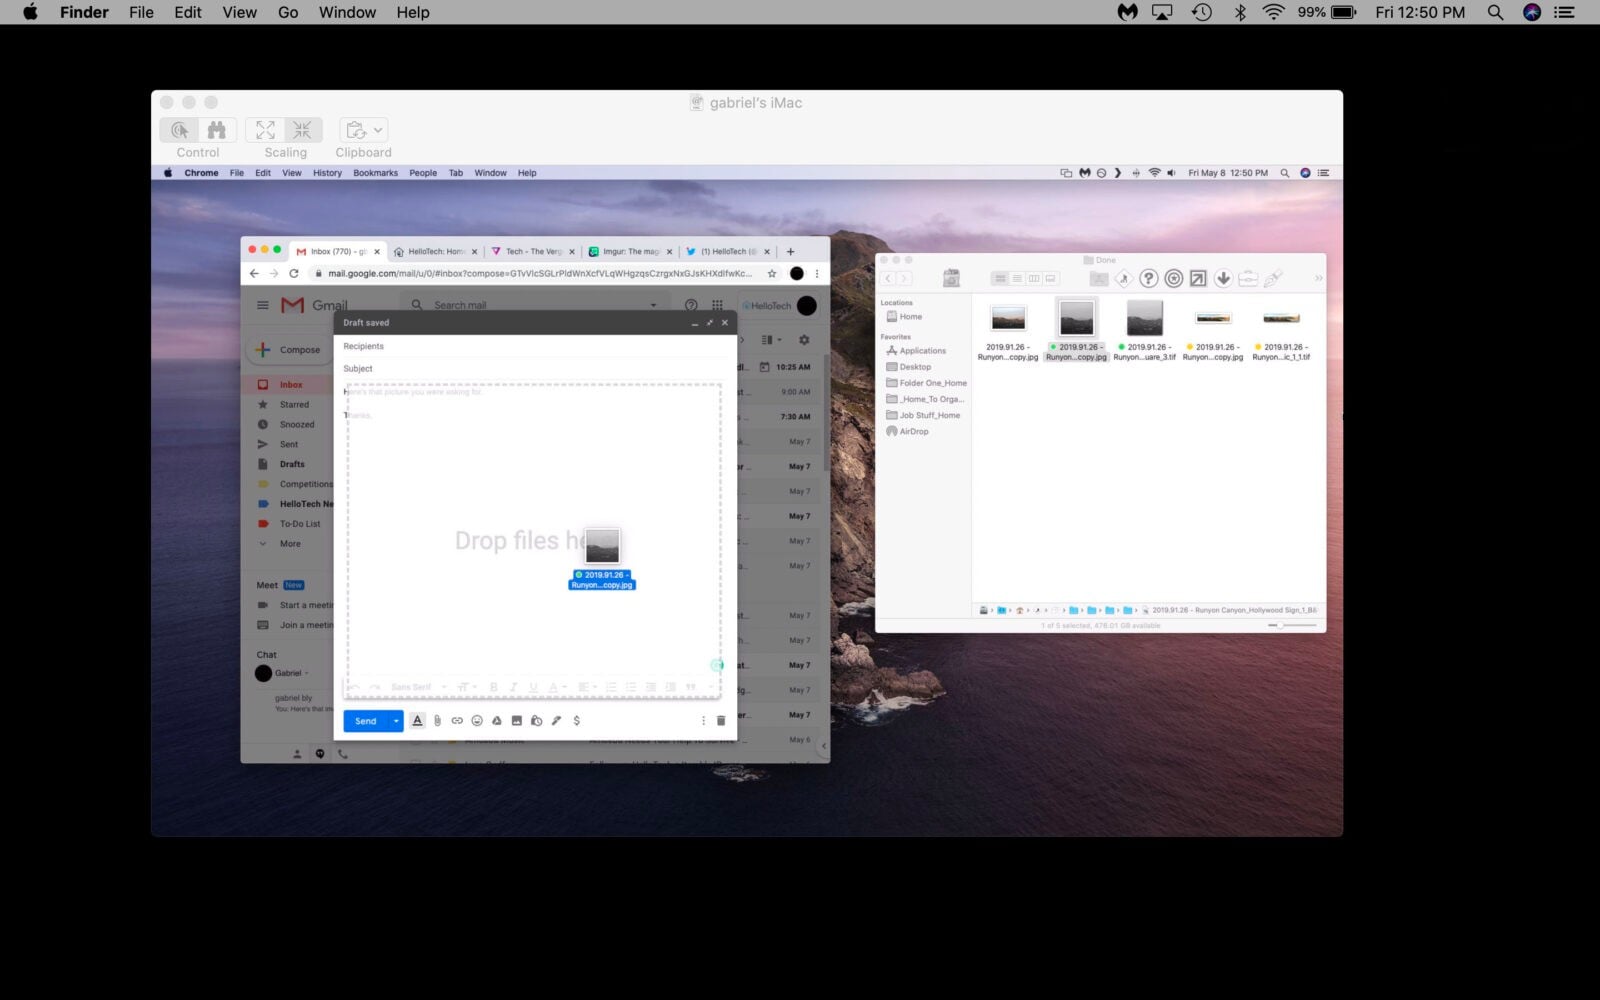Expand the Clipboard dropdown in Screen Sharing
The height and width of the screenshot is (1000, 1600).
point(363,130)
